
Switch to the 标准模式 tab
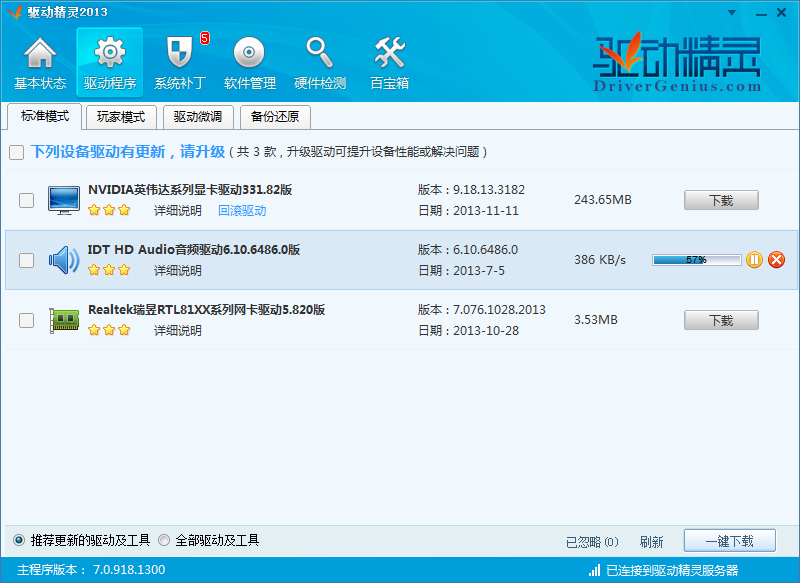(x=45, y=116)
